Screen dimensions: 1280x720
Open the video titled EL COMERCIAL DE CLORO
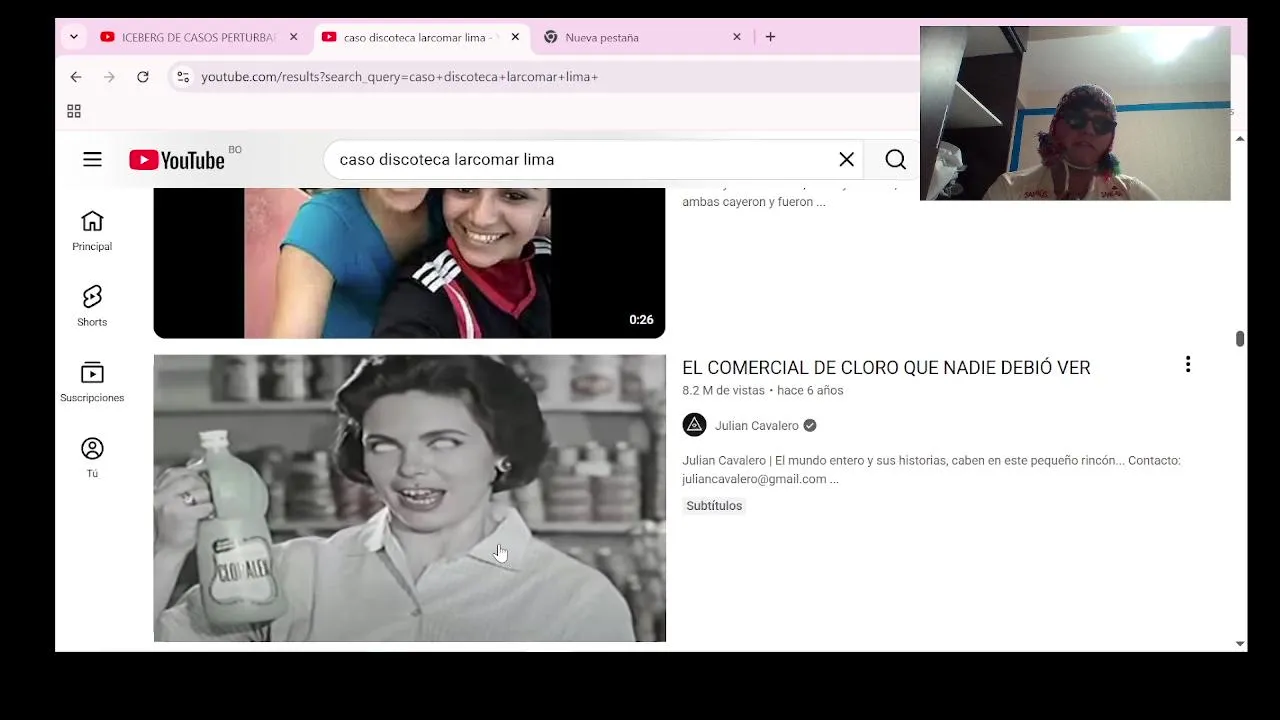point(886,368)
